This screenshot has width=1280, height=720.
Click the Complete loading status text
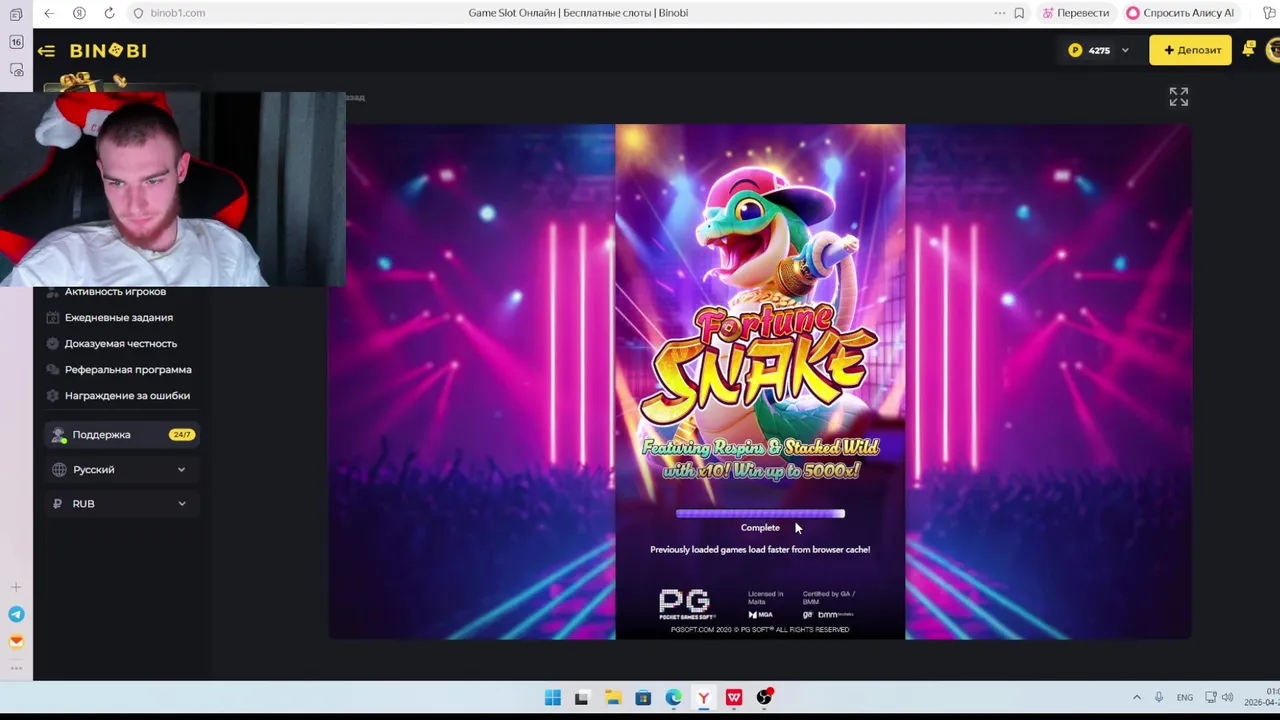[760, 528]
